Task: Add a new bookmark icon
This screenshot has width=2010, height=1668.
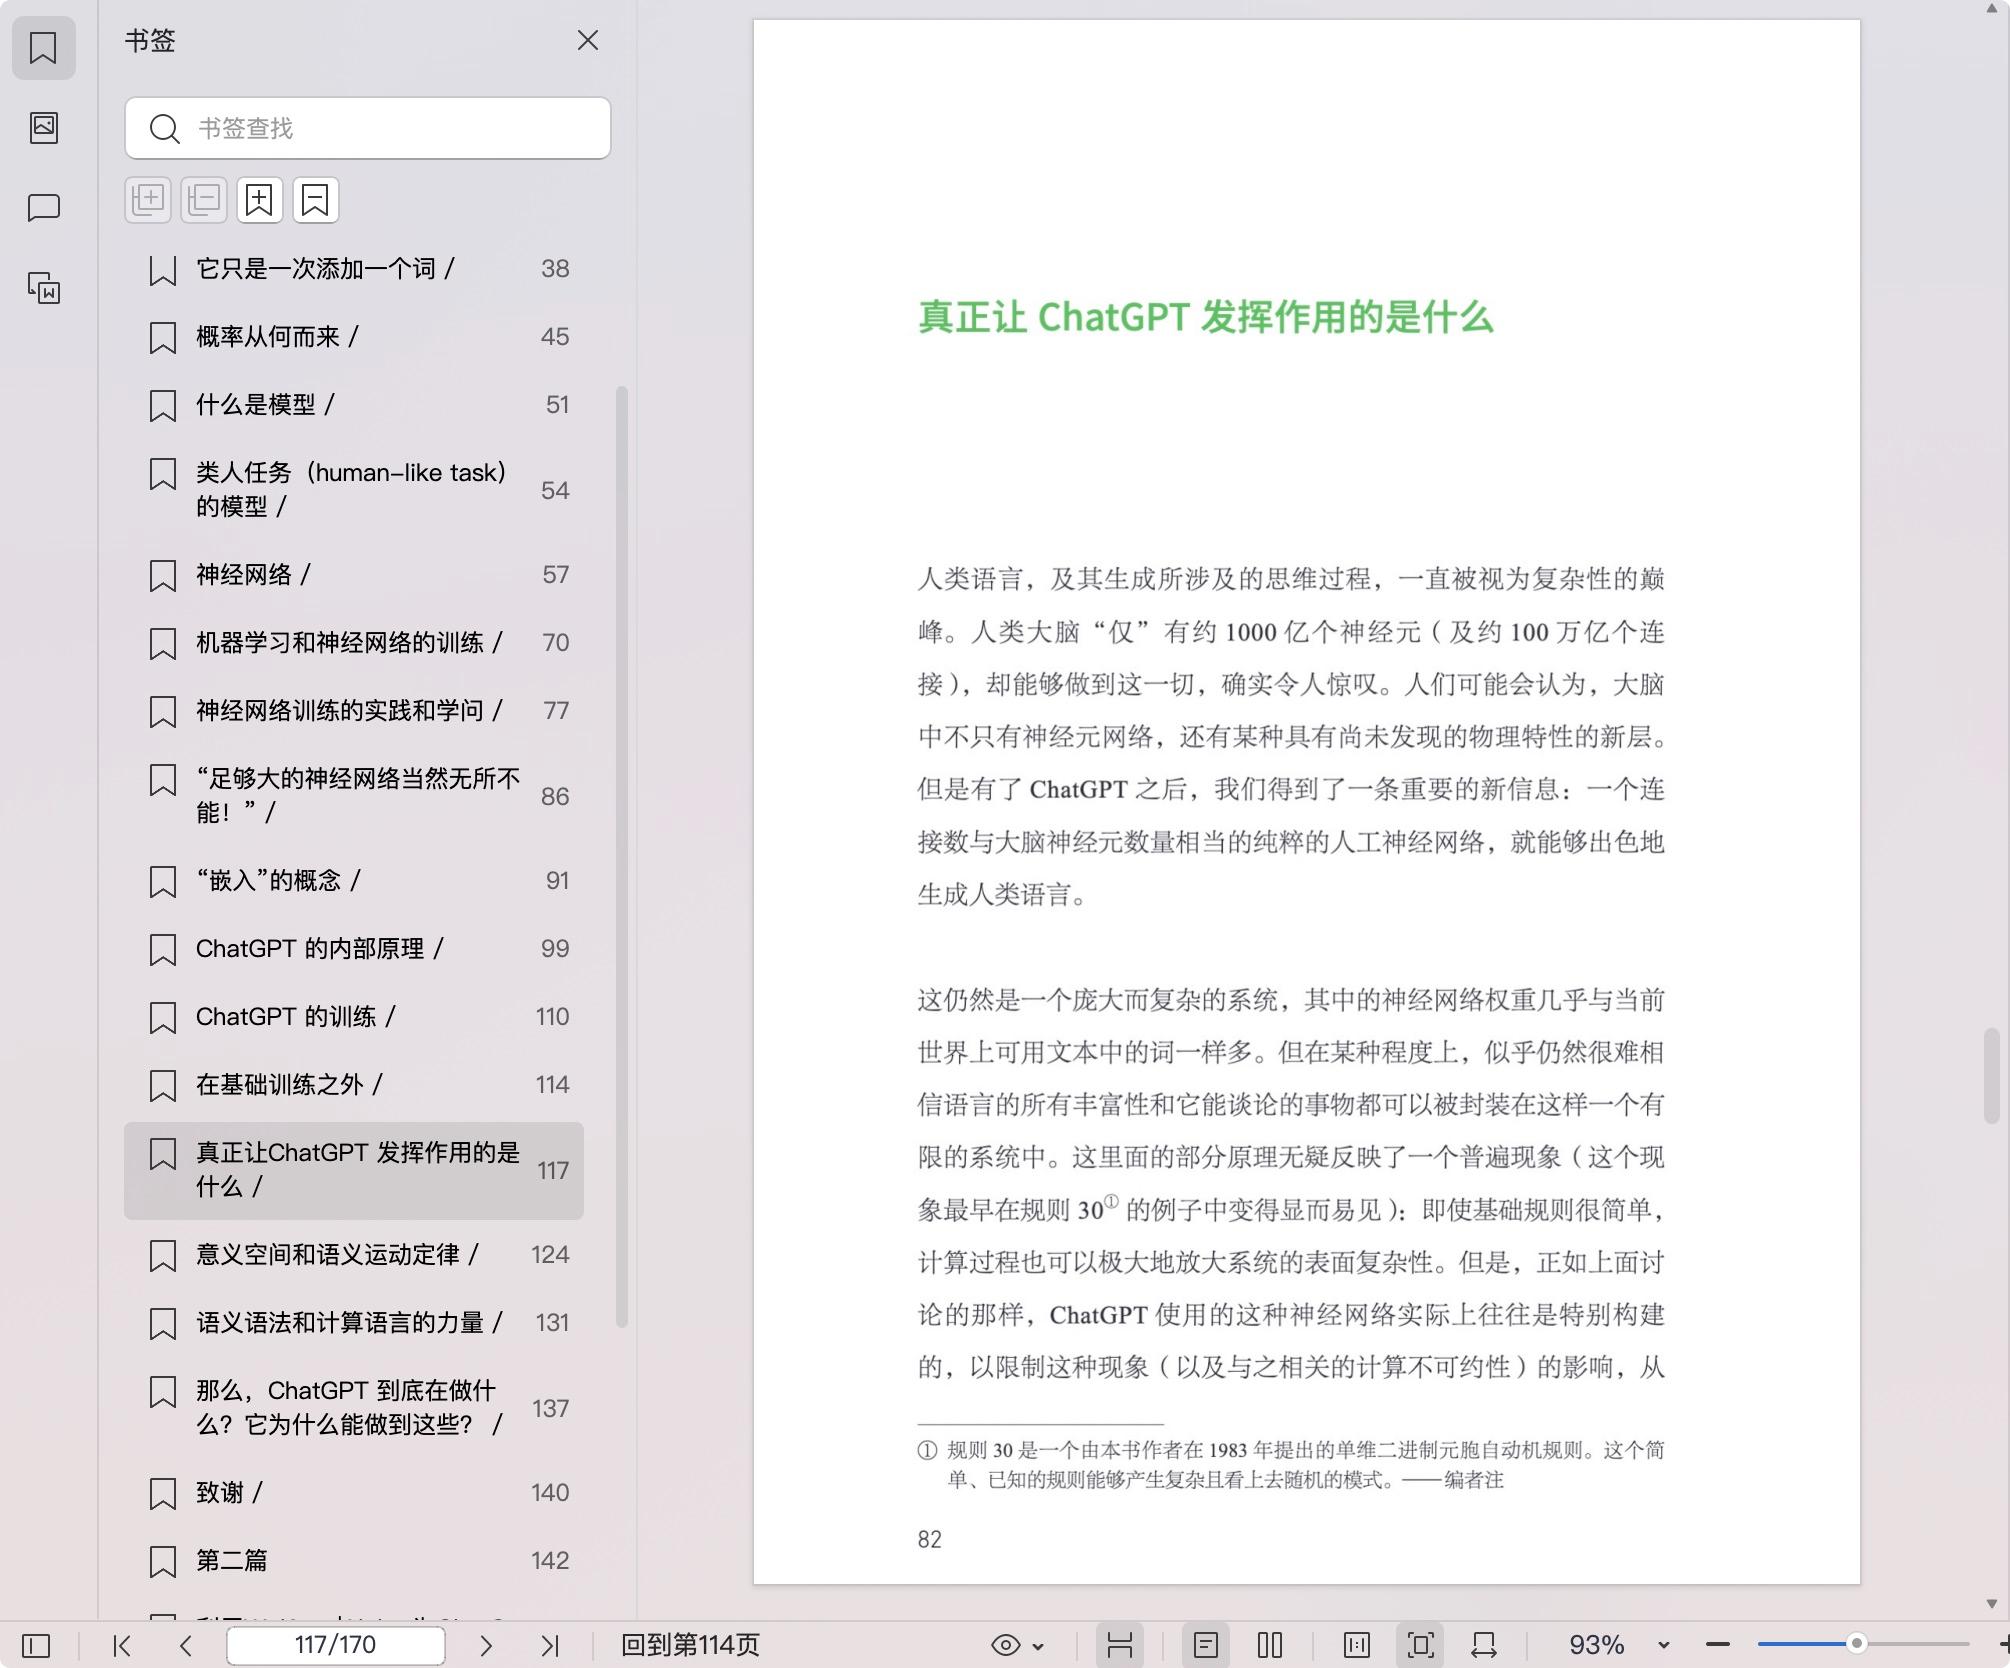Action: coord(260,200)
